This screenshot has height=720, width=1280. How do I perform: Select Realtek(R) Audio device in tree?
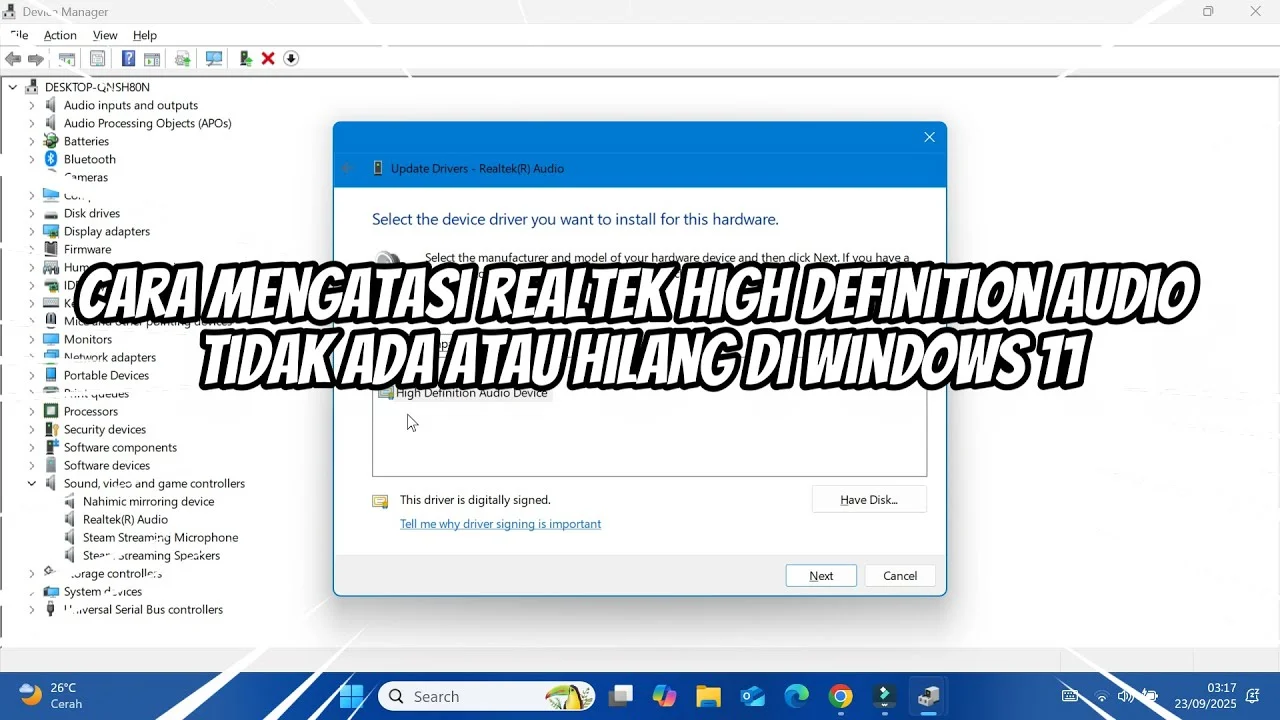click(125, 519)
